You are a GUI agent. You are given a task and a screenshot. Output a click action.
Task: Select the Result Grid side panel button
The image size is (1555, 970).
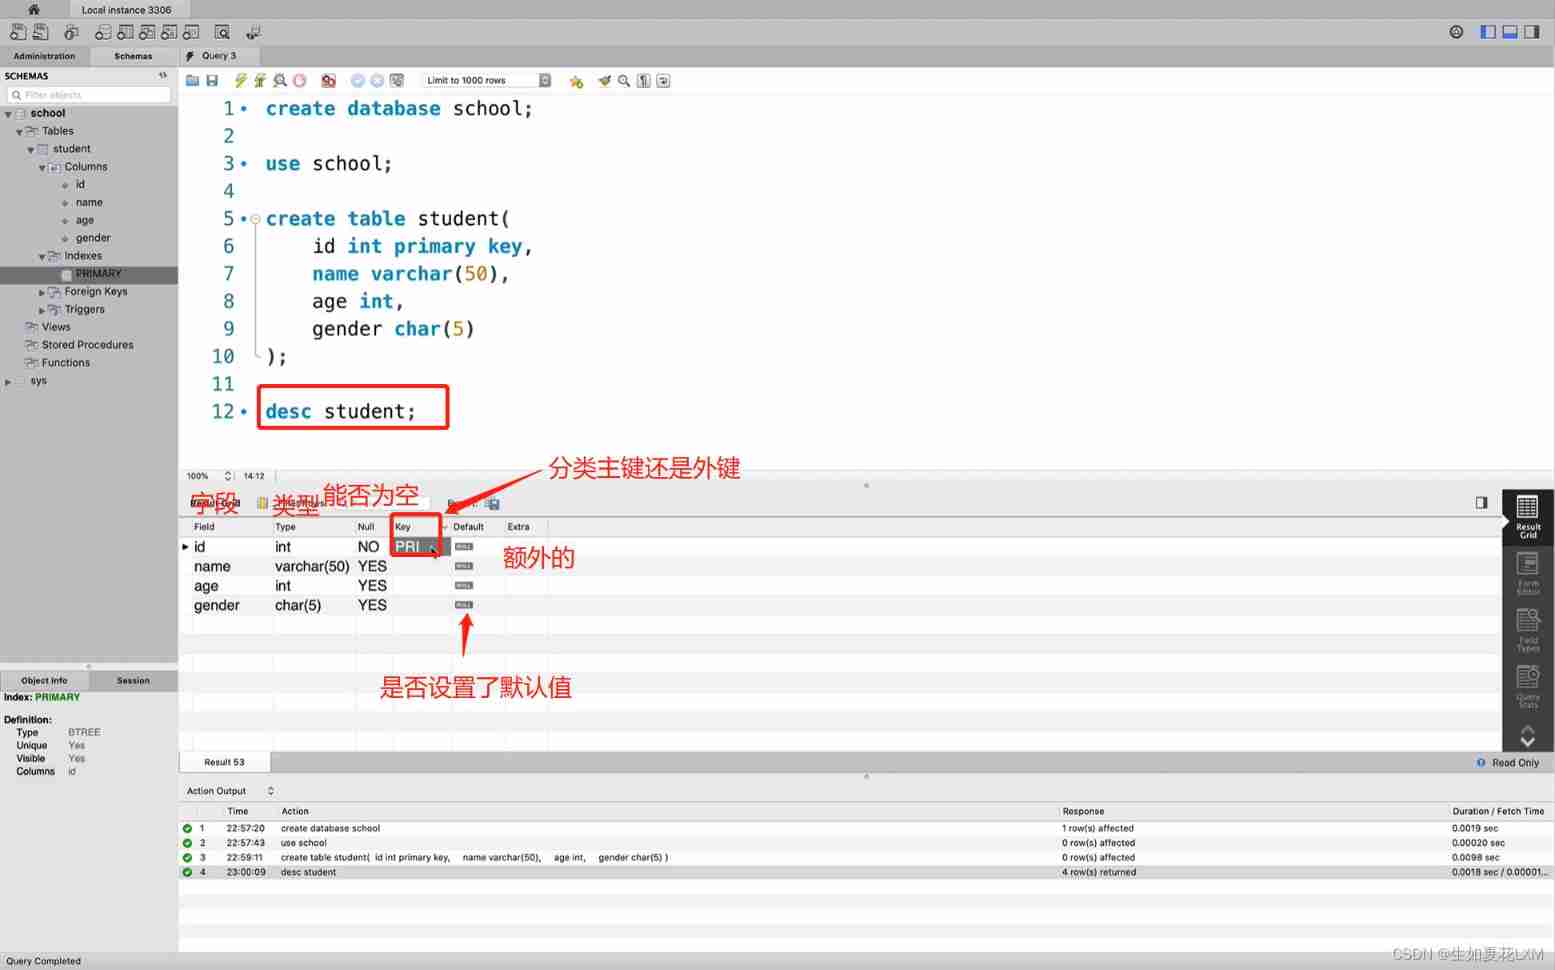1527,517
